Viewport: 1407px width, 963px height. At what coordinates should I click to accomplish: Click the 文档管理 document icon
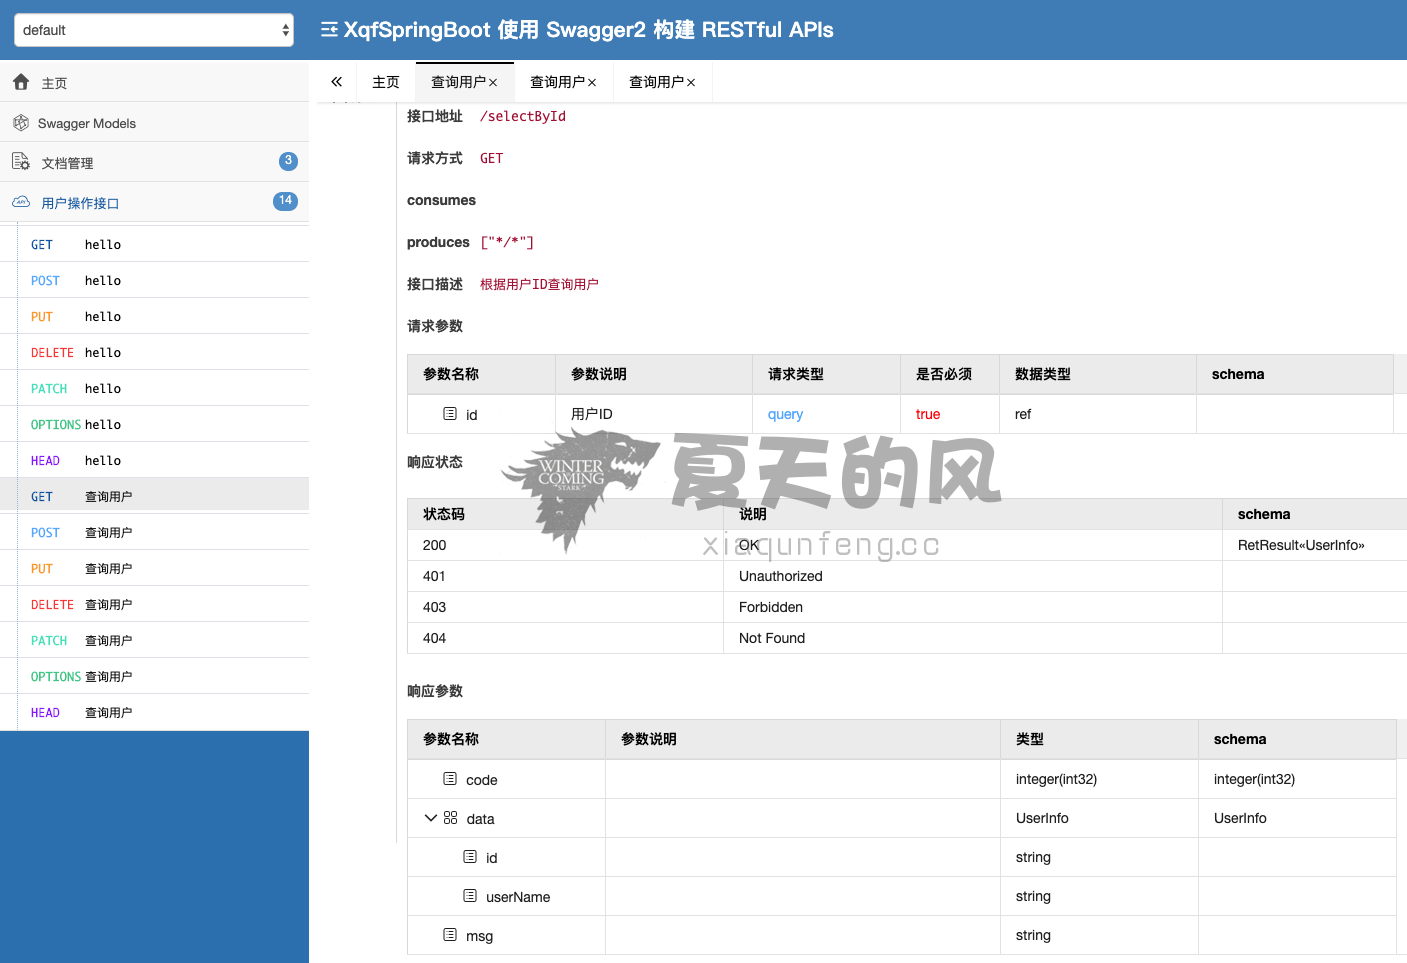pos(21,162)
